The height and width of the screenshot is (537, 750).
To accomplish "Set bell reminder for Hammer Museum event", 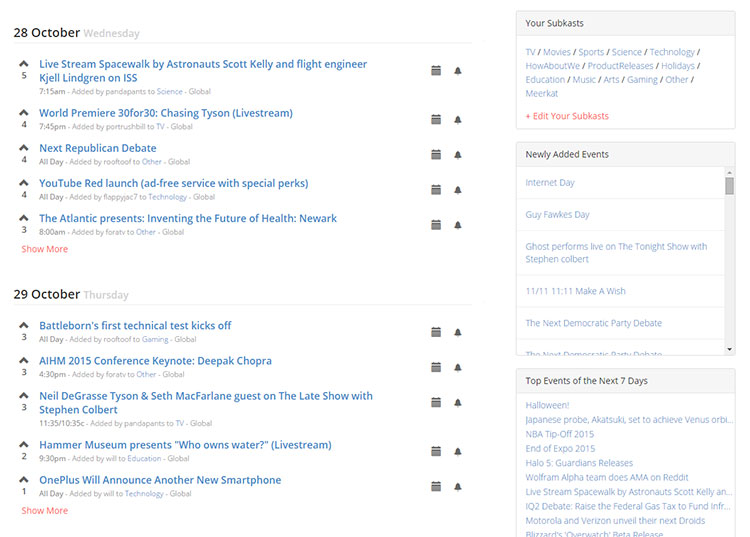I will pos(458,451).
